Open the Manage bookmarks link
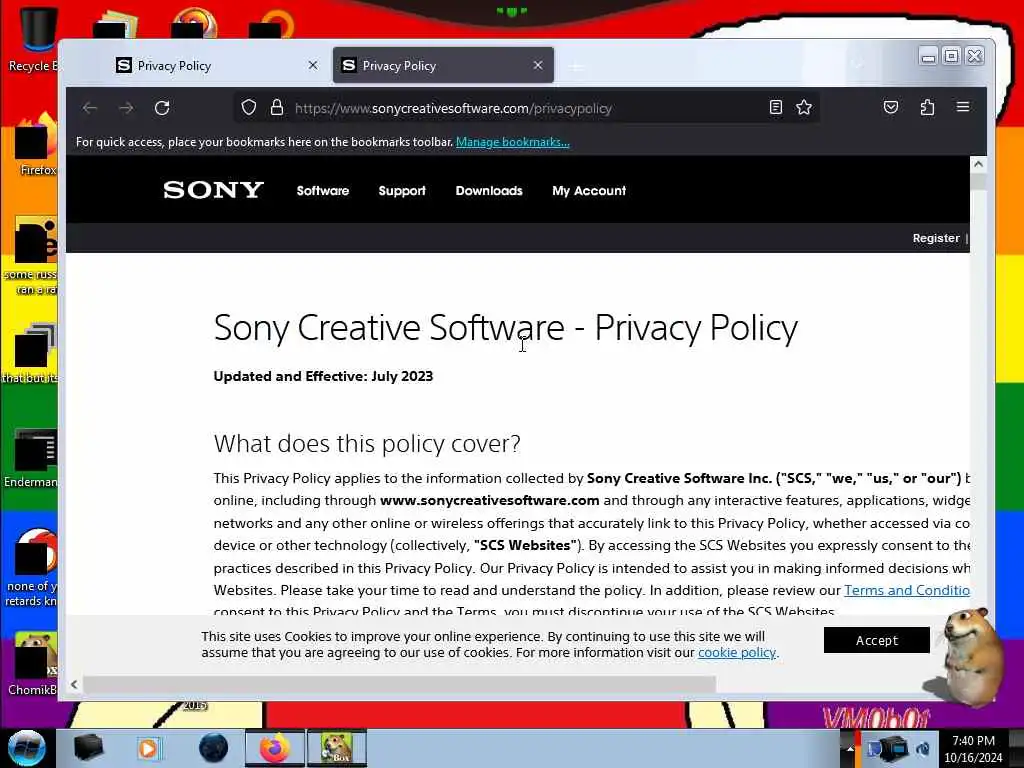The height and width of the screenshot is (768, 1024). 513,142
